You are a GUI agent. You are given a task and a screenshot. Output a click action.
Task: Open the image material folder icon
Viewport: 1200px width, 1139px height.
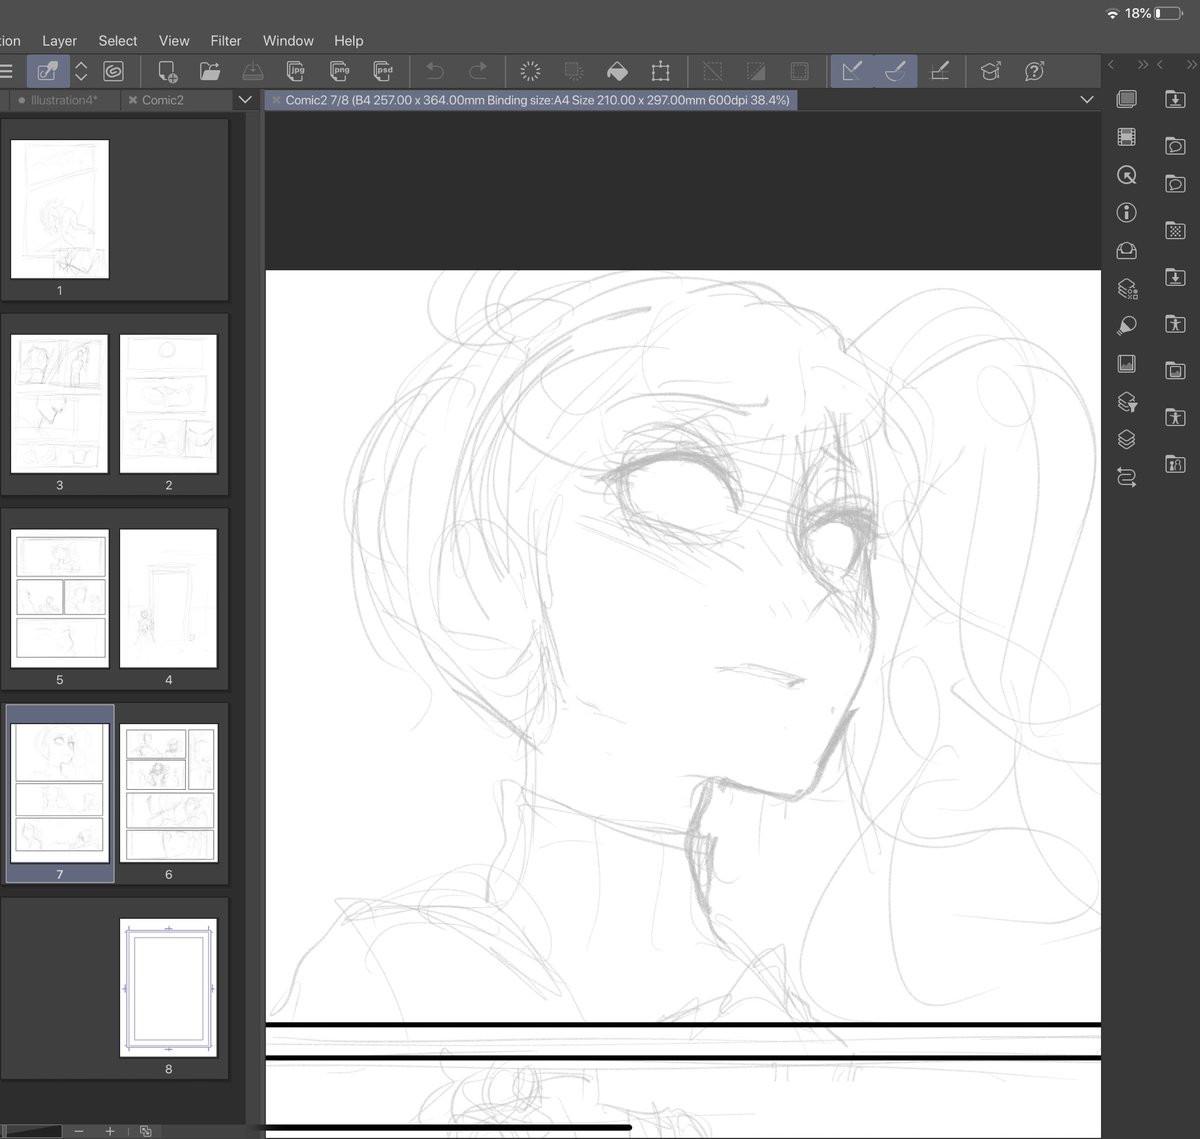click(x=1175, y=371)
